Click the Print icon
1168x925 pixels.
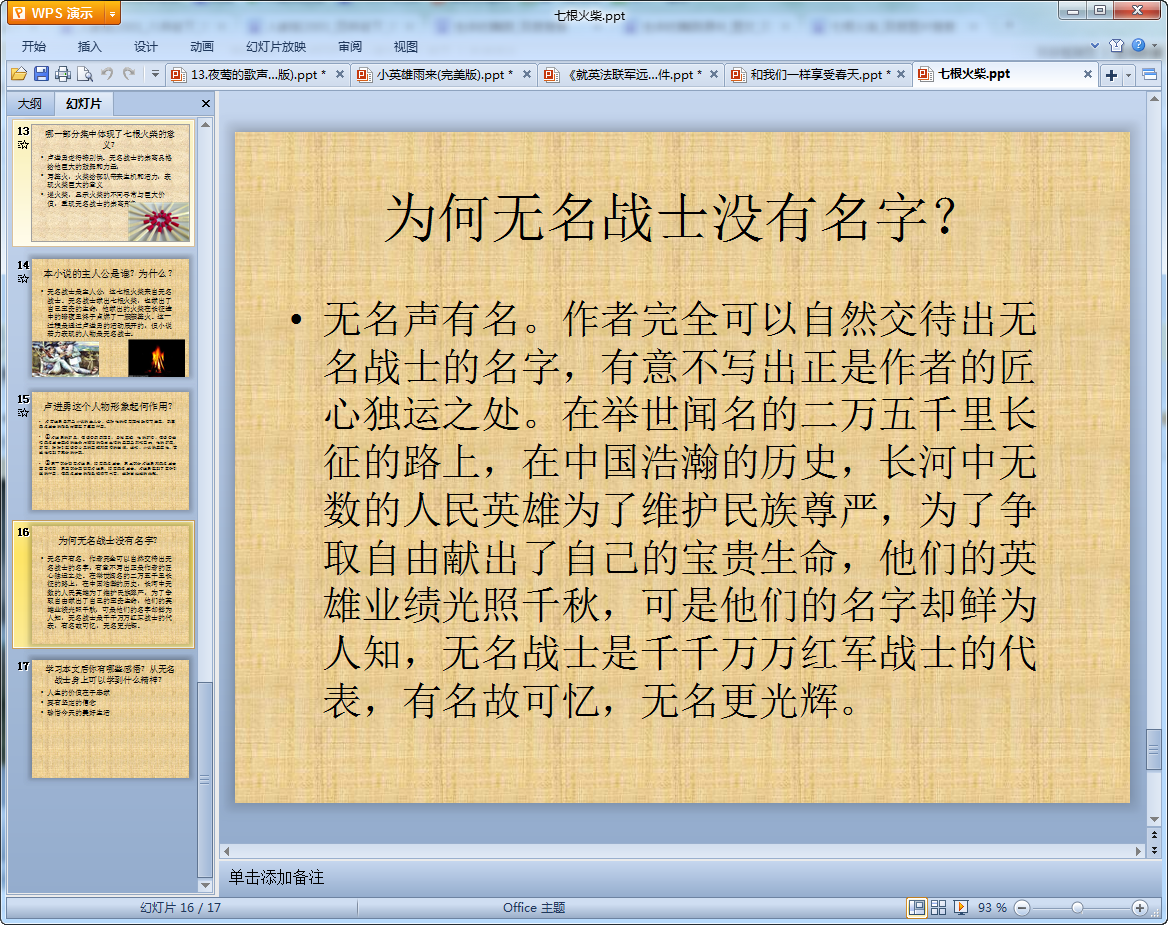63,74
